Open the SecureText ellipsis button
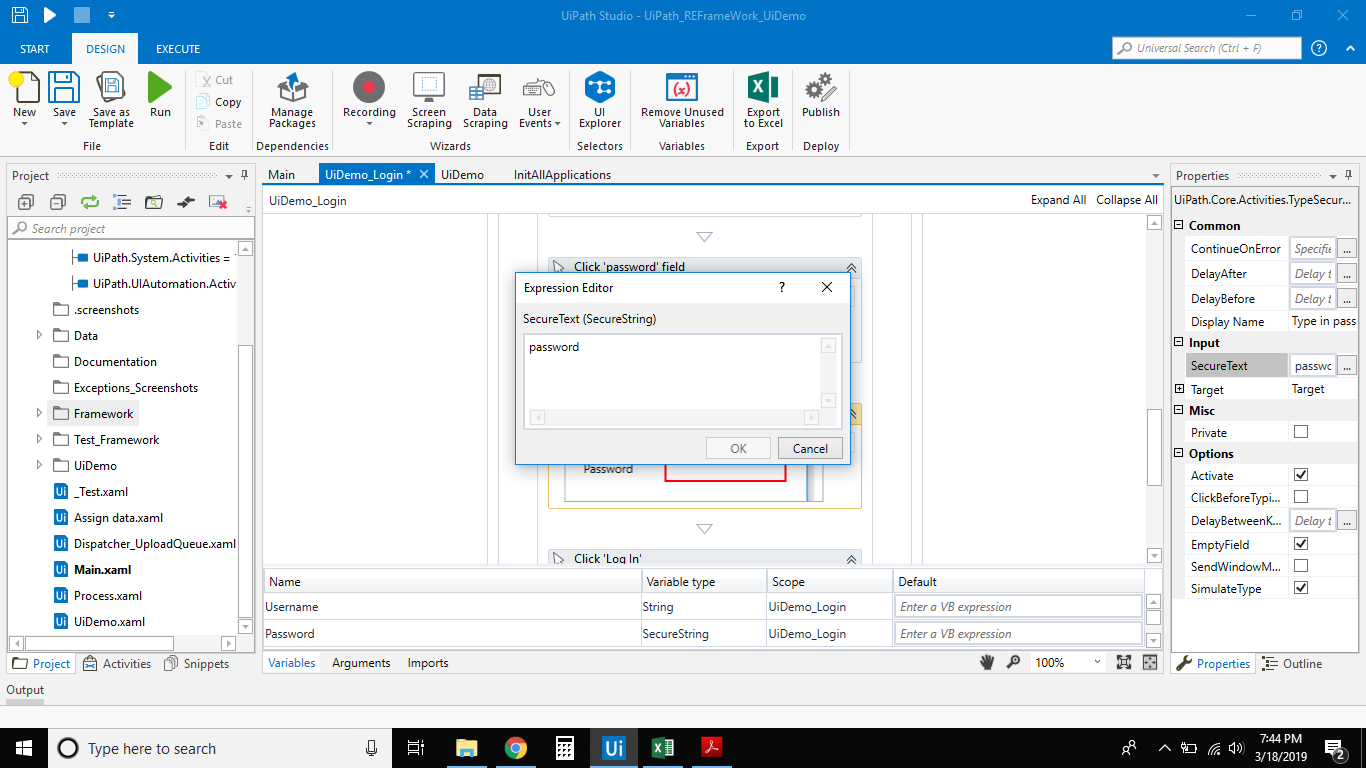The image size is (1366, 768). pyautogui.click(x=1347, y=366)
